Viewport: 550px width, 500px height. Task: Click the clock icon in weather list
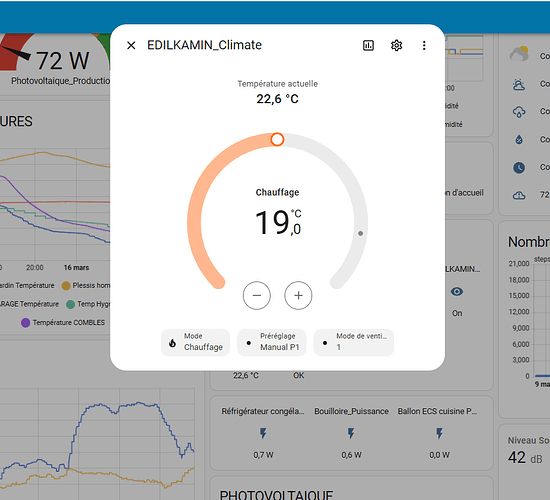pos(519,167)
